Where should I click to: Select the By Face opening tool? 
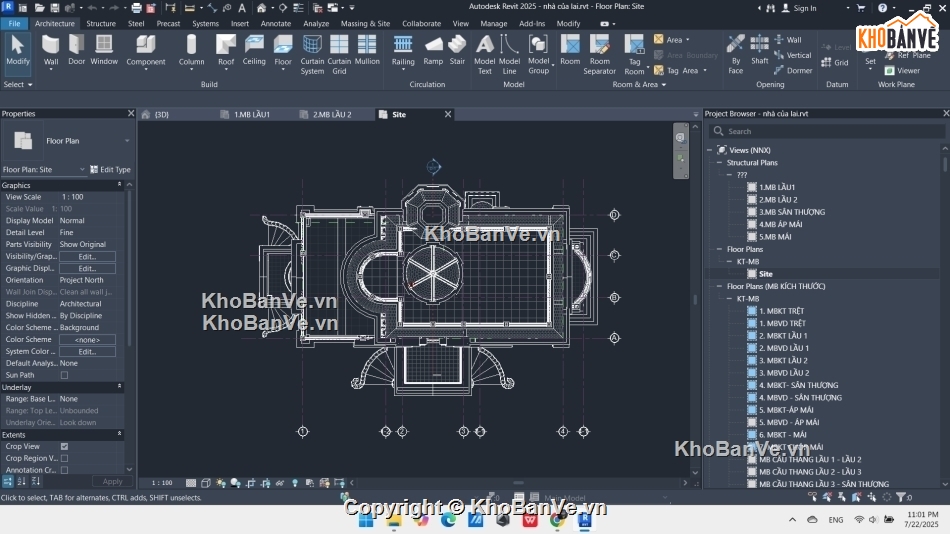(736, 55)
